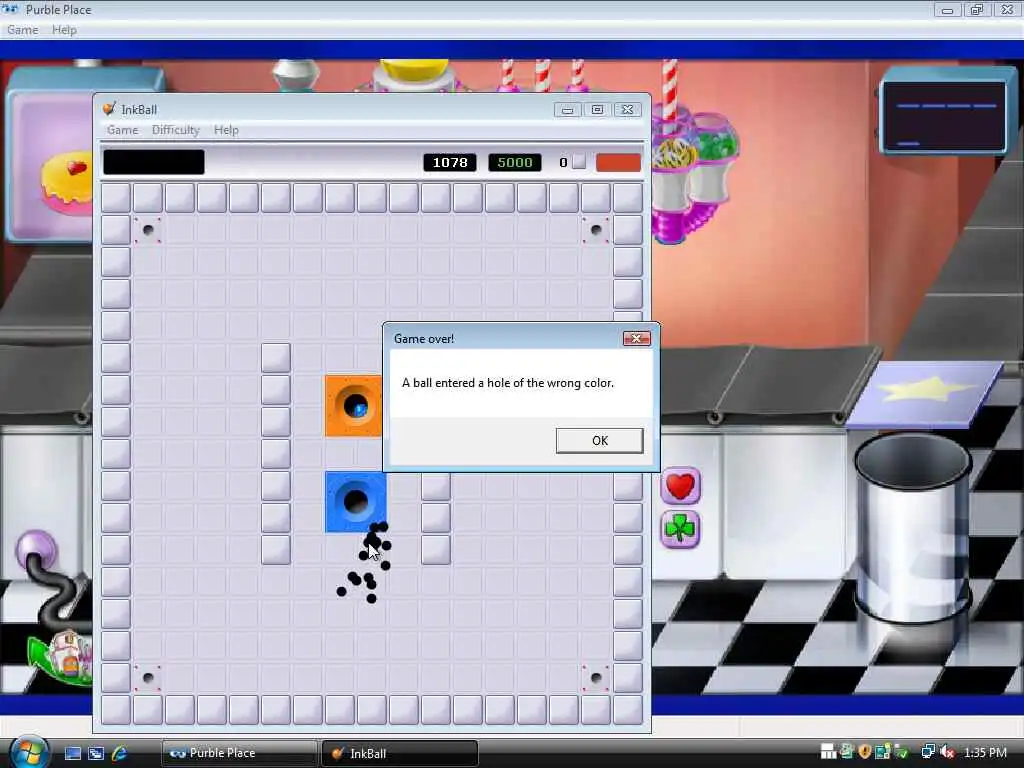Screen dimensions: 1024x768
Task: Click the top-left ball spawn point
Action: [x=148, y=230]
